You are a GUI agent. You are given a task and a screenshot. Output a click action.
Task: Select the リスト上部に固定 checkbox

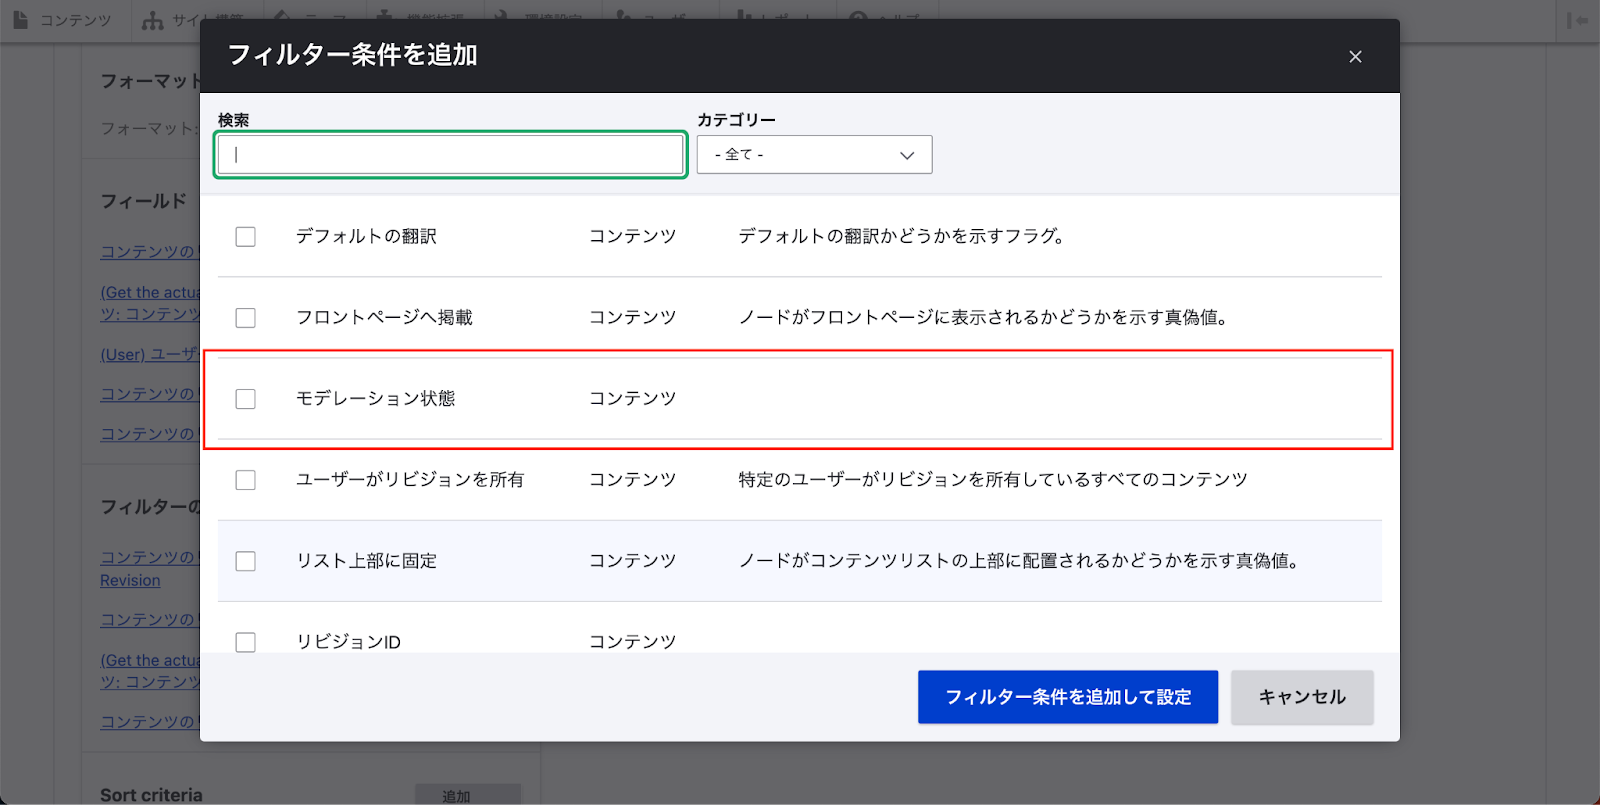(x=245, y=561)
